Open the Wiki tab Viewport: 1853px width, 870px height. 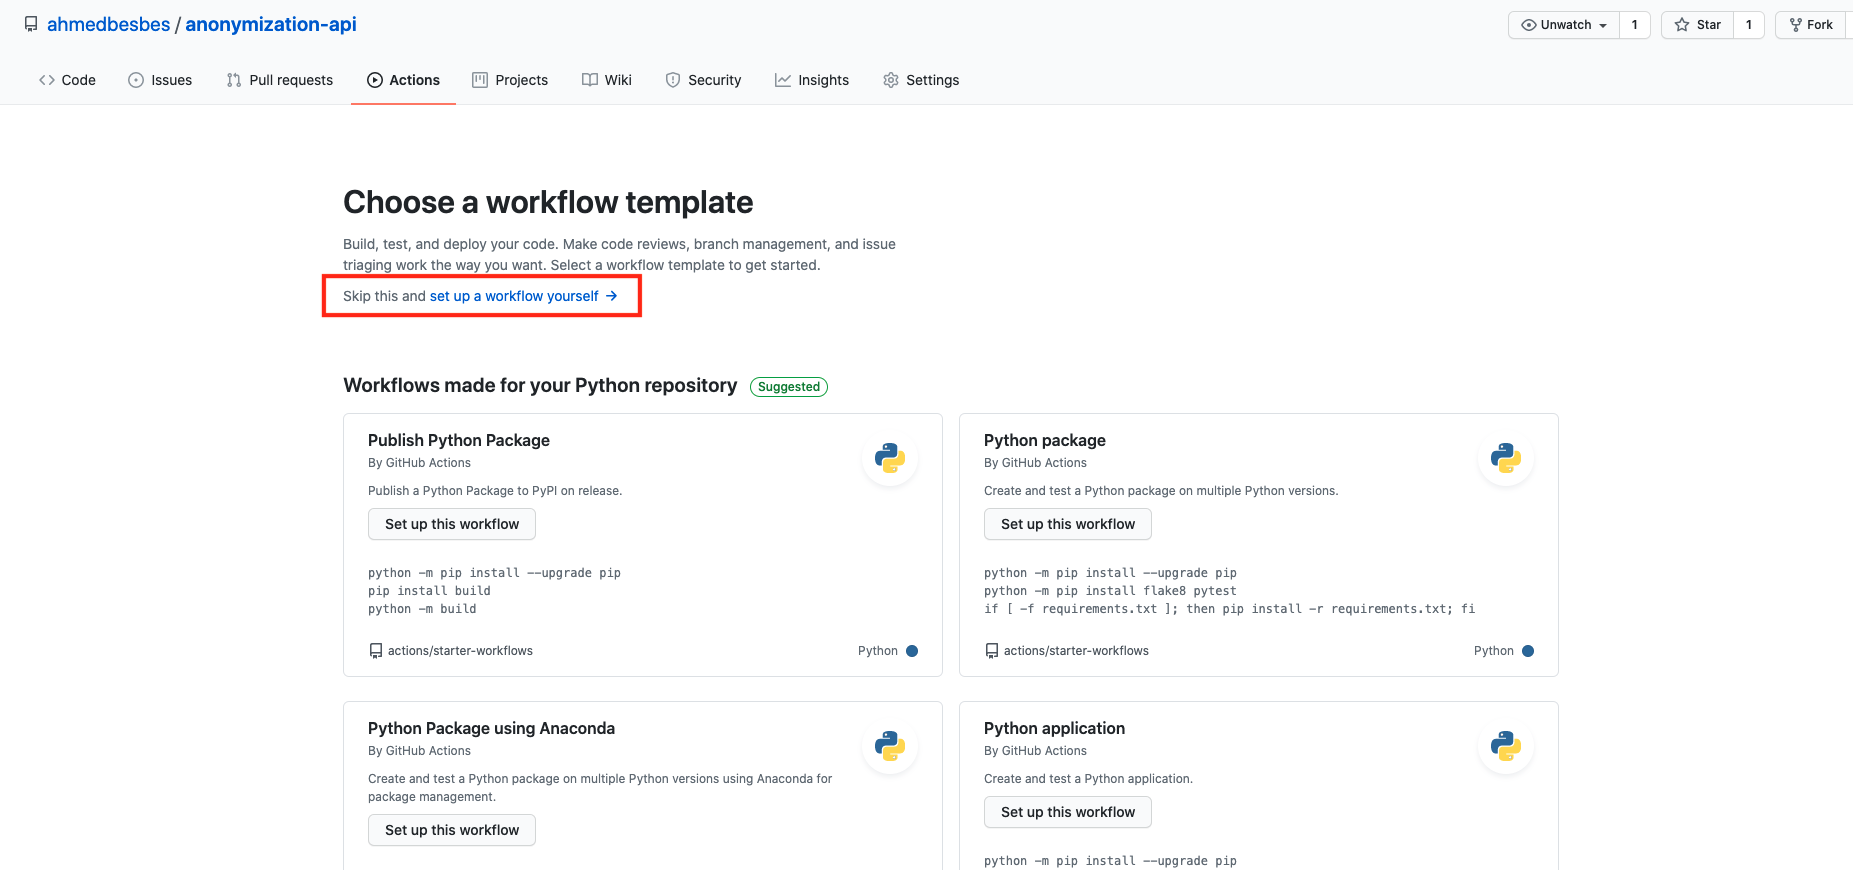pyautogui.click(x=607, y=80)
